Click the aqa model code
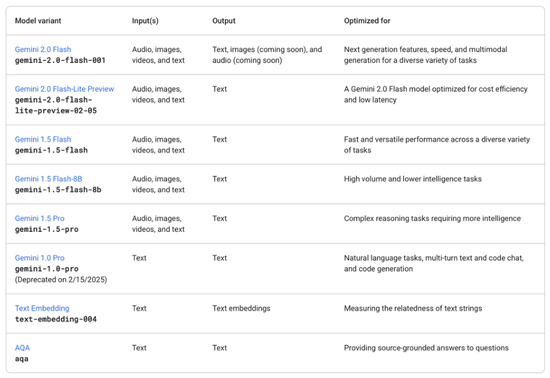Image resolution: width=550 pixels, height=378 pixels. click(21, 359)
